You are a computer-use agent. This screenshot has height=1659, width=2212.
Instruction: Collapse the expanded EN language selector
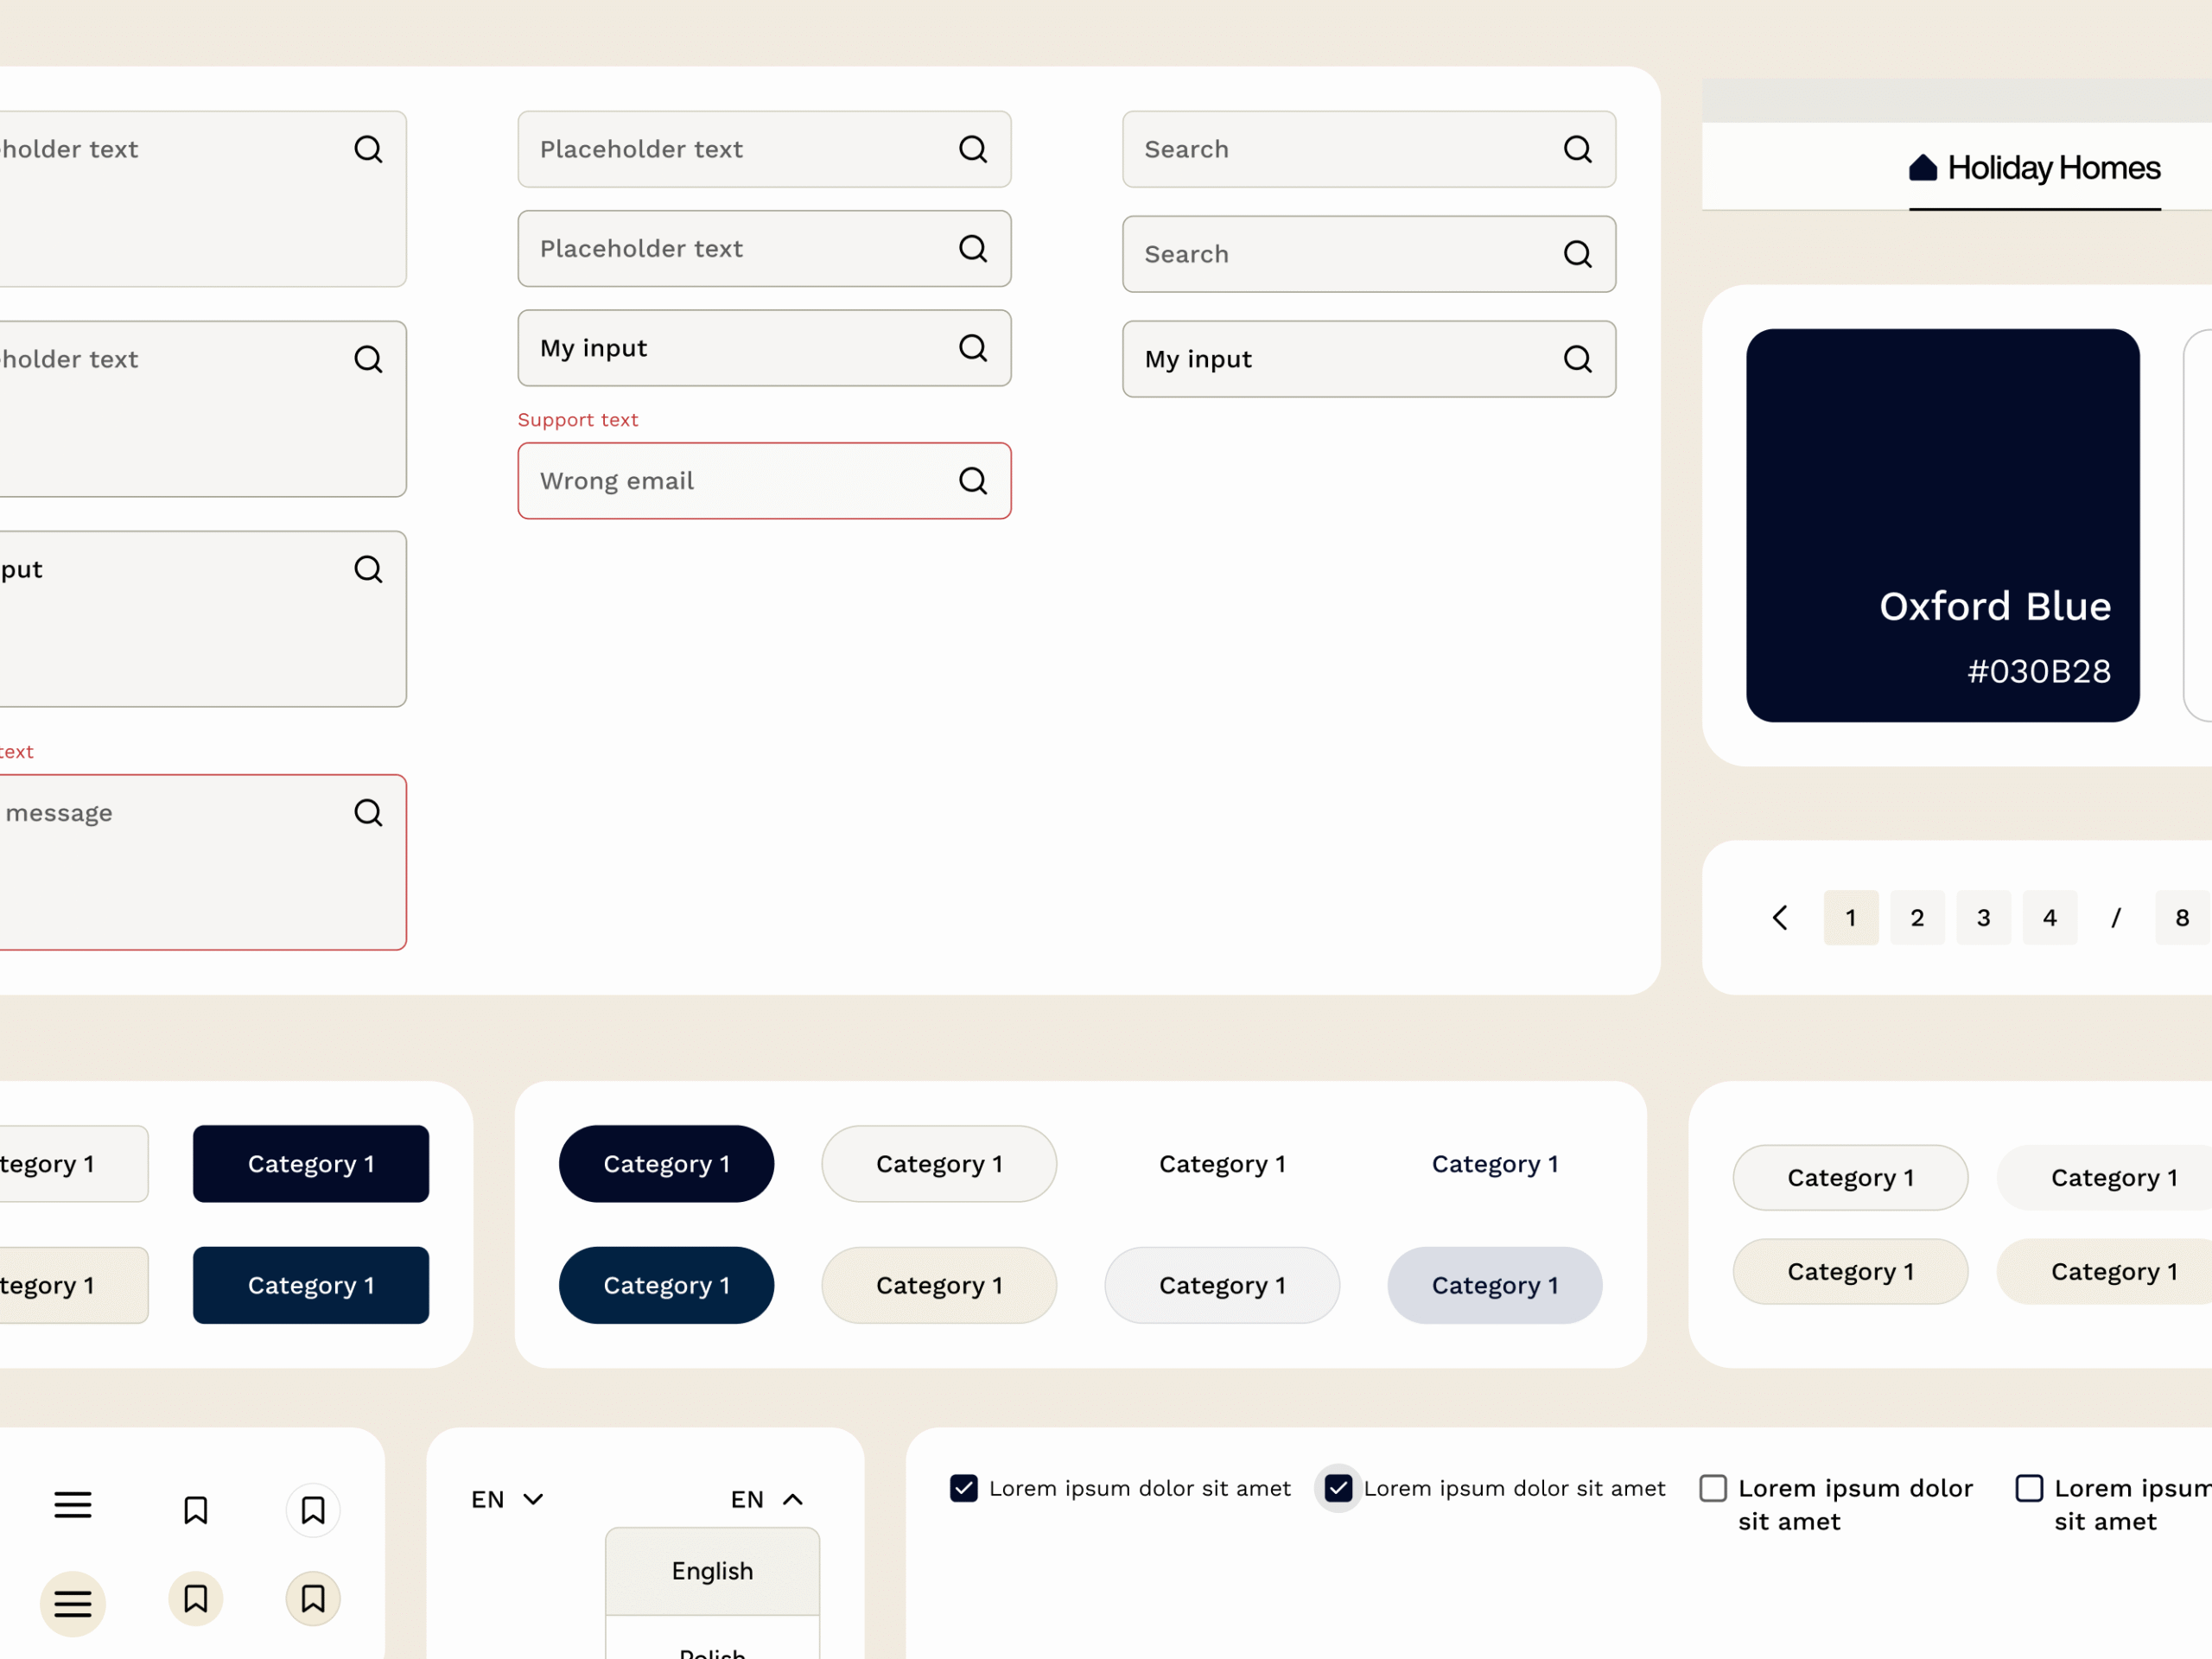[x=768, y=1498]
